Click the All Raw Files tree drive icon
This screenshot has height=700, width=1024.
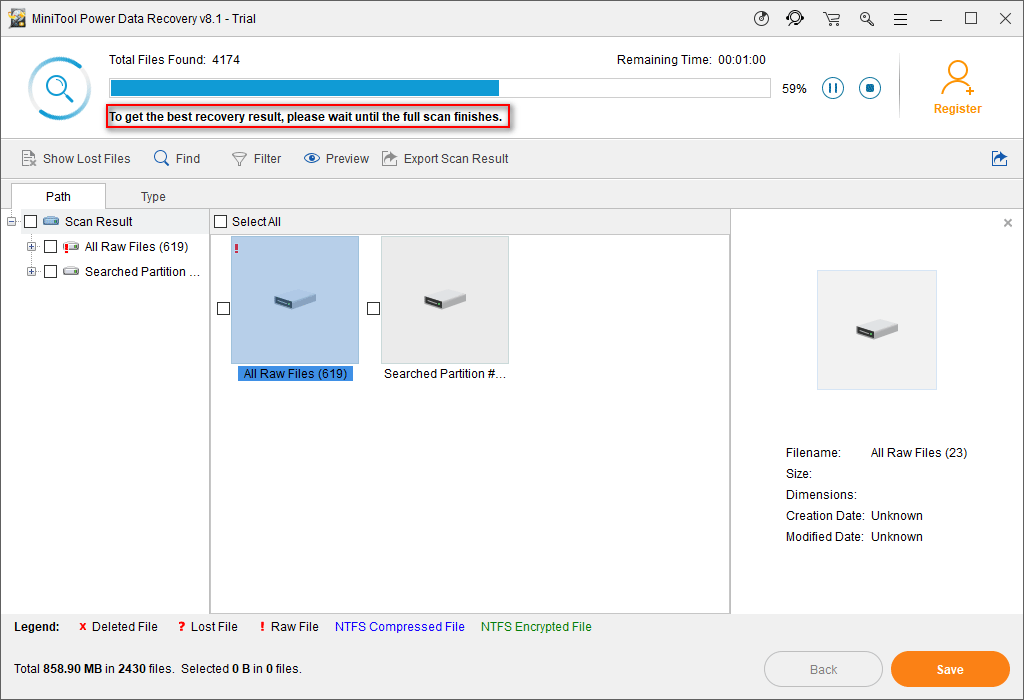click(x=71, y=247)
